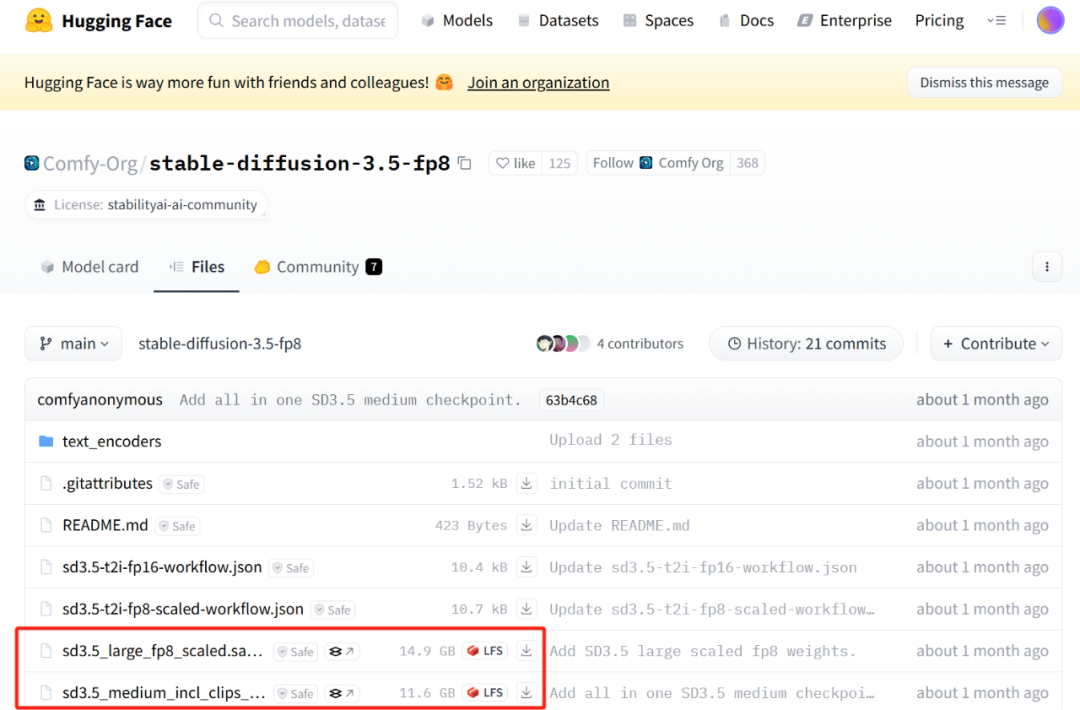Click the Safe badge beside sd3.5-t2i-fp16-workflow.json
The image size is (1080, 710).
[291, 568]
